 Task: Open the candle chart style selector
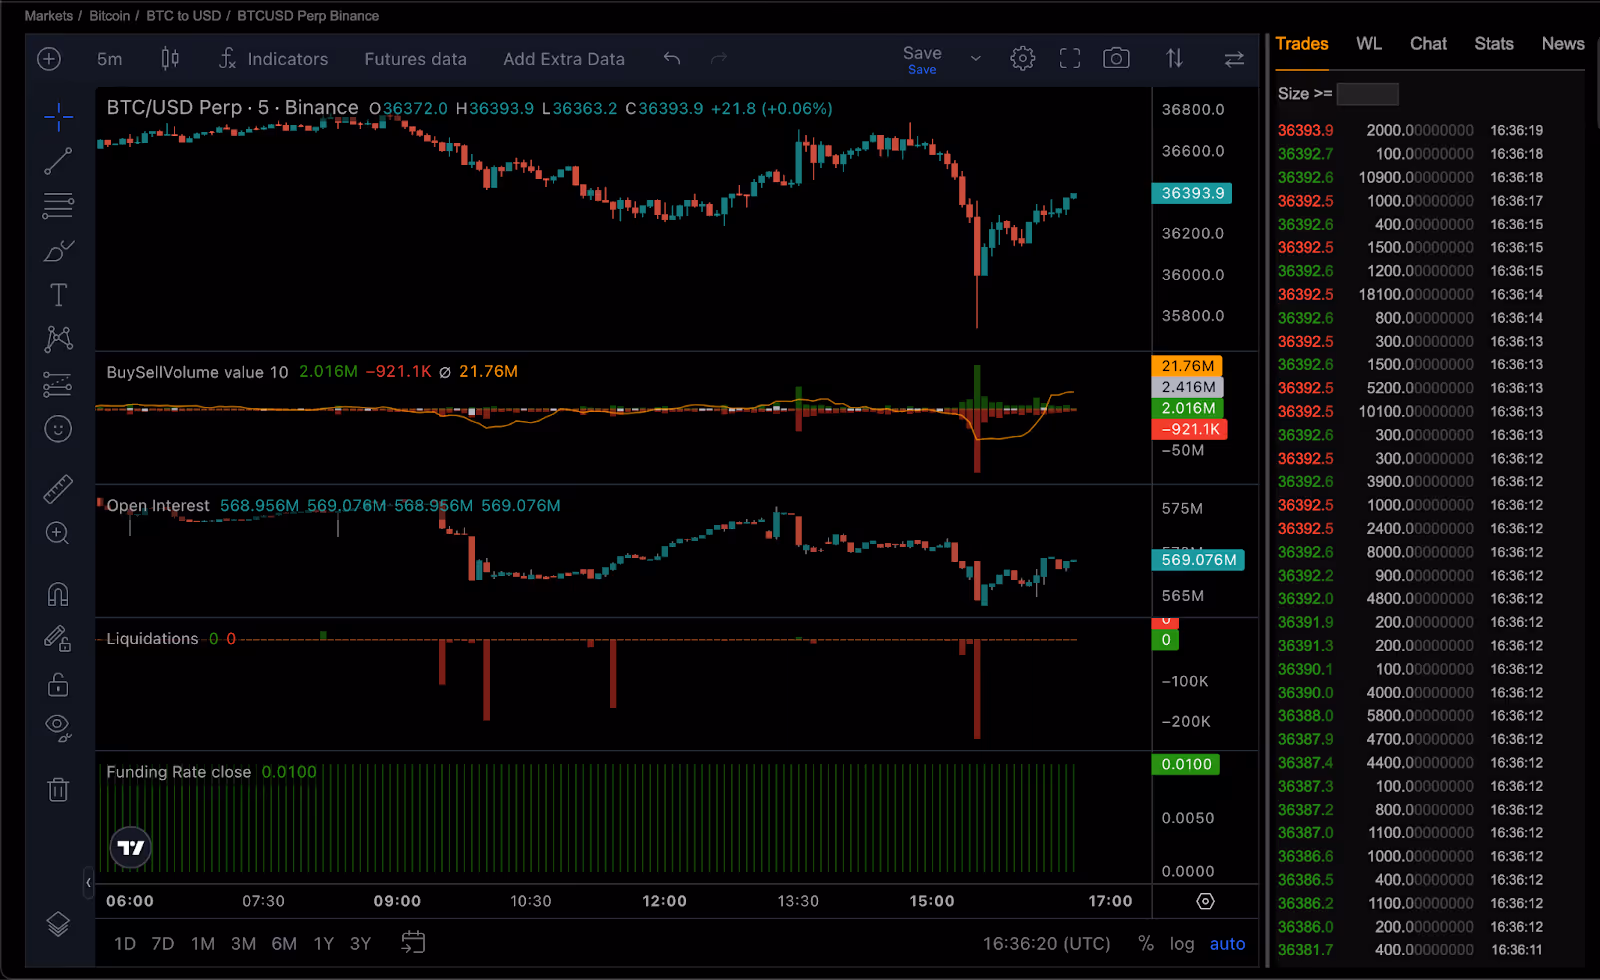coord(170,58)
